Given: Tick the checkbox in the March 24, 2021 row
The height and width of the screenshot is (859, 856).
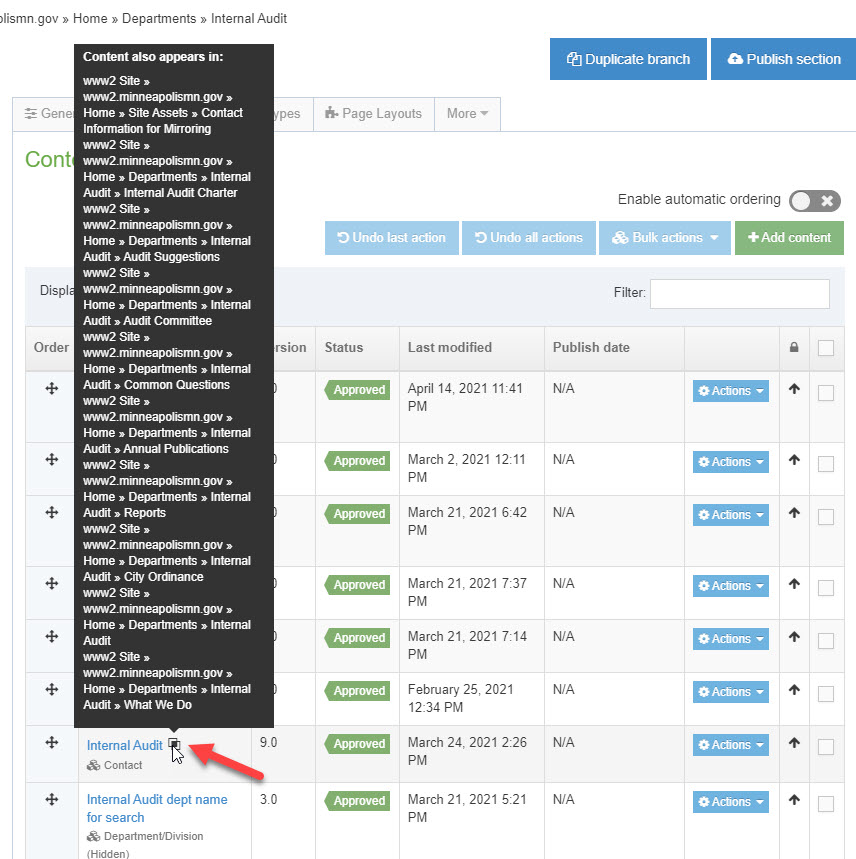Looking at the screenshot, I should coord(826,747).
